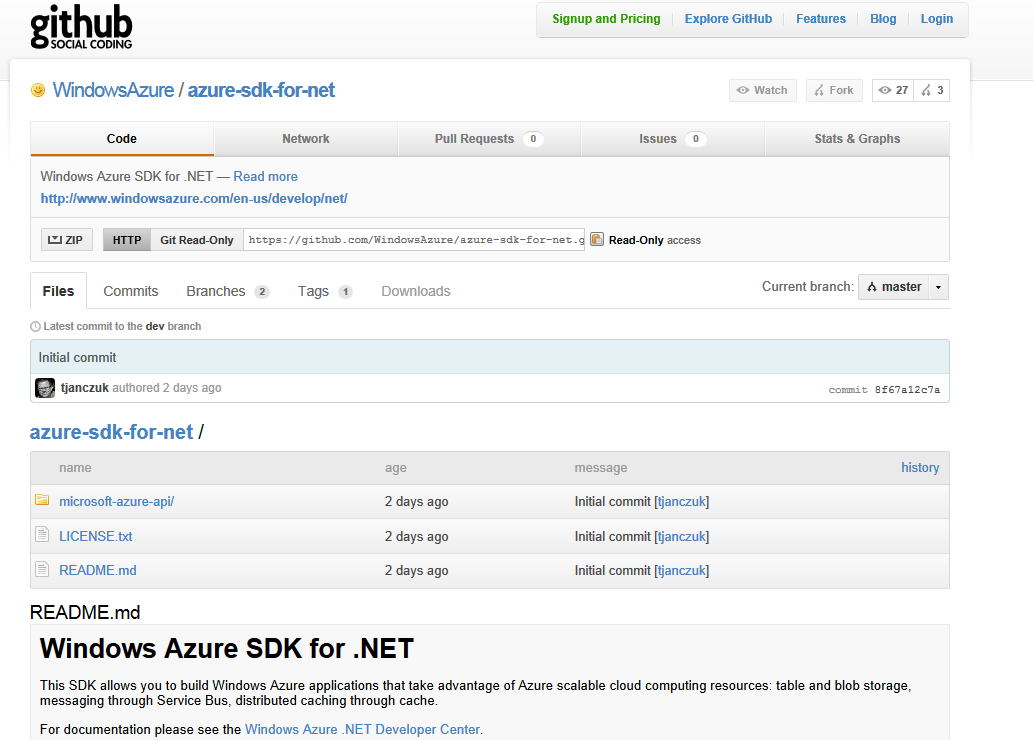Open the master branch dropdown
The image size is (1033, 740).
point(903,287)
